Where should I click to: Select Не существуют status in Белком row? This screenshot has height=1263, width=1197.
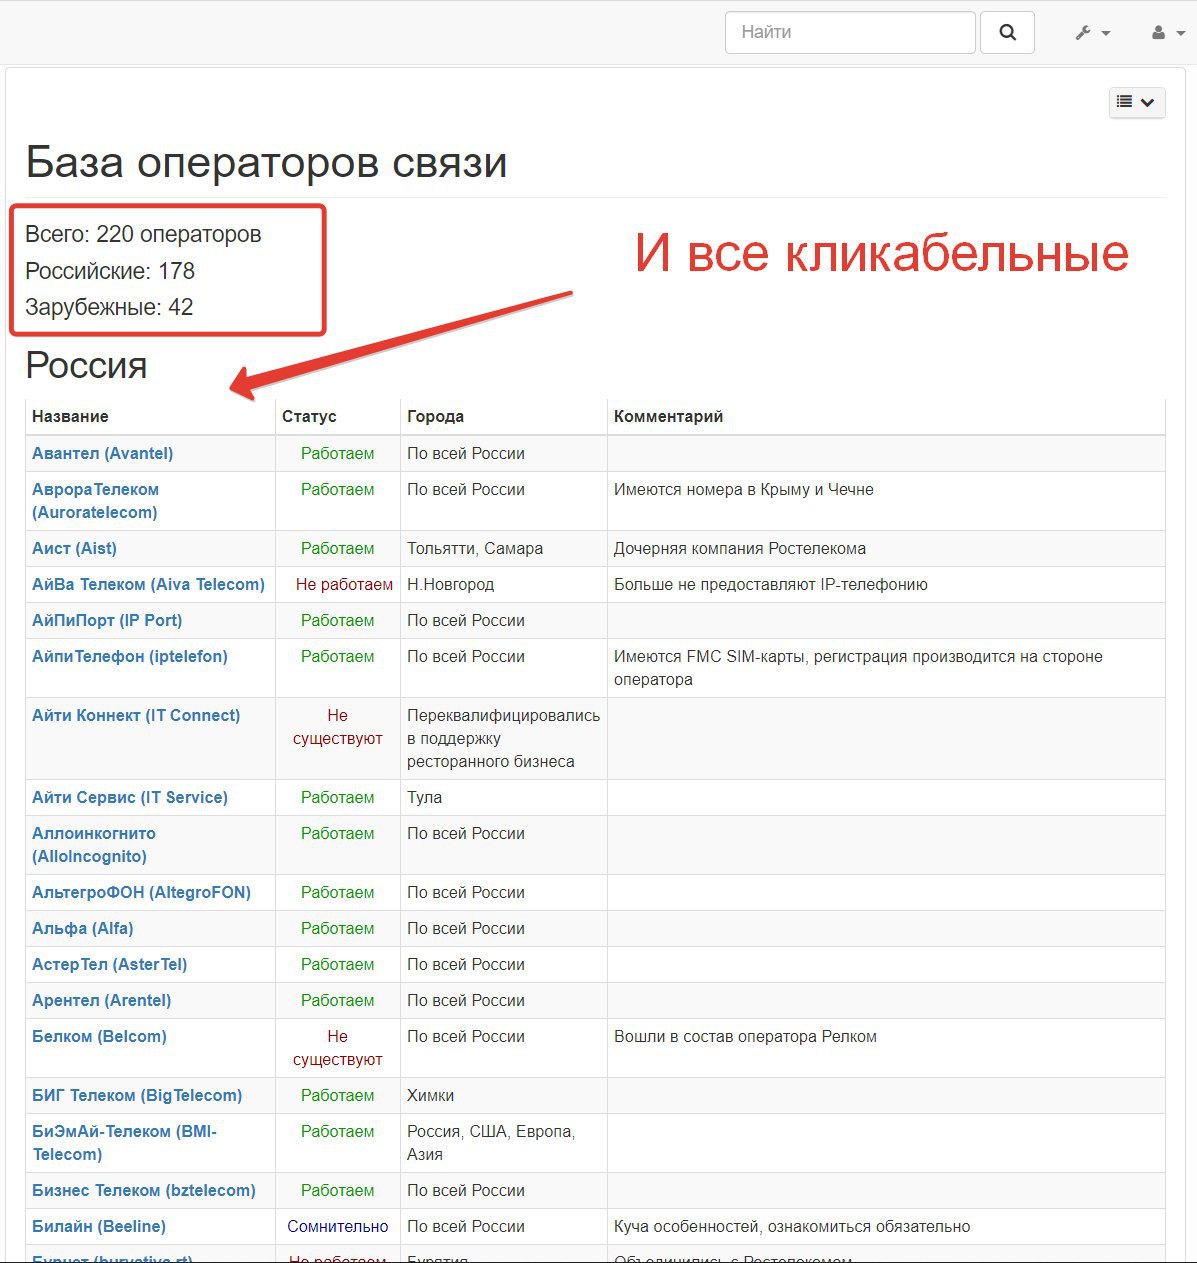338,1048
